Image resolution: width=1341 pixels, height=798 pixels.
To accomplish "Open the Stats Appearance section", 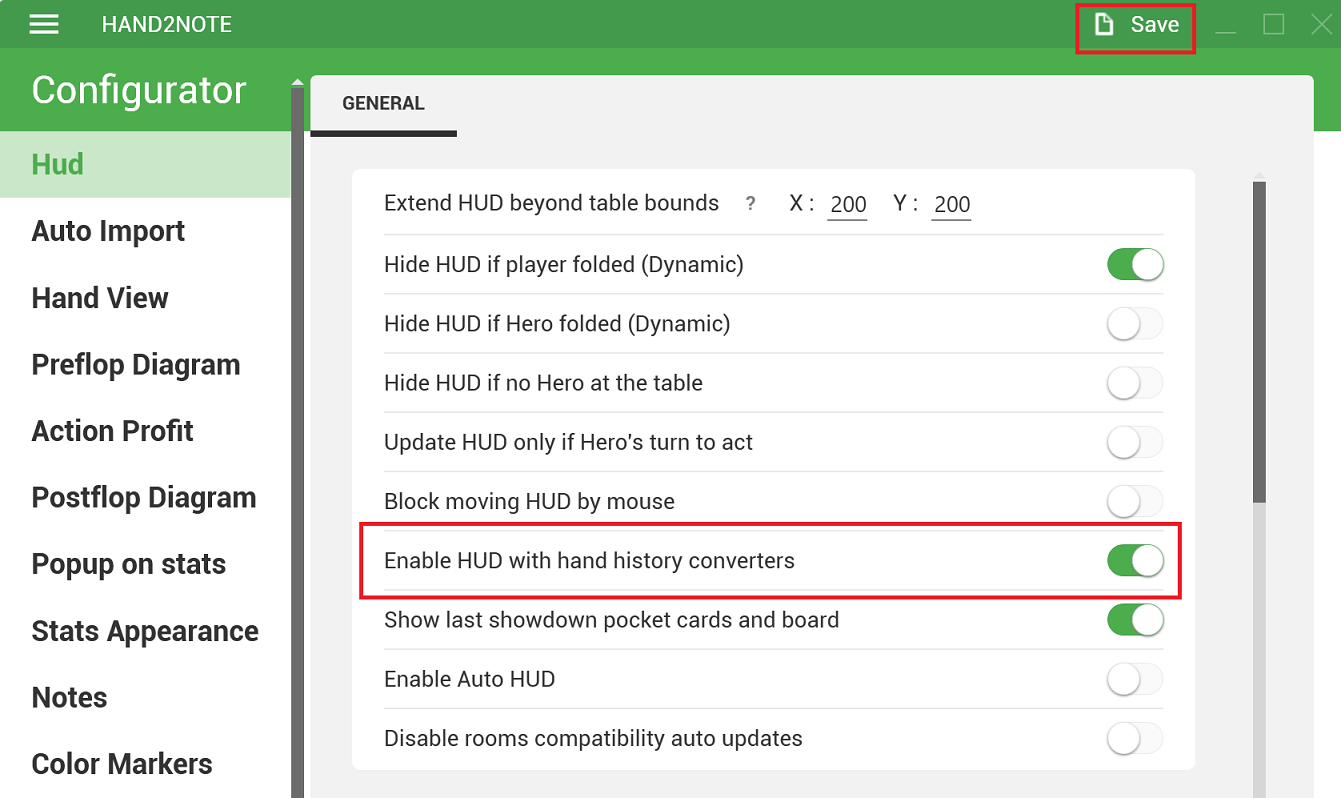I will tap(145, 631).
